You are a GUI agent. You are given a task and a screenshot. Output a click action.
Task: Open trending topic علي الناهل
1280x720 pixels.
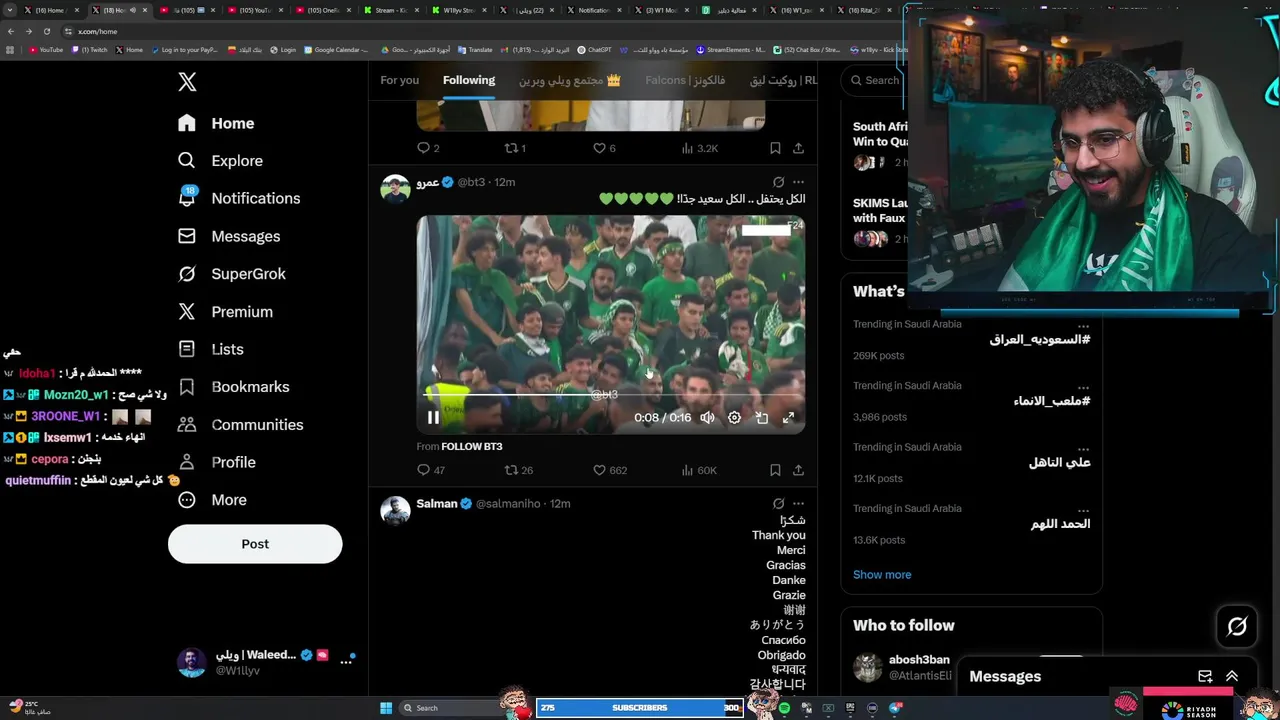pos(1060,463)
